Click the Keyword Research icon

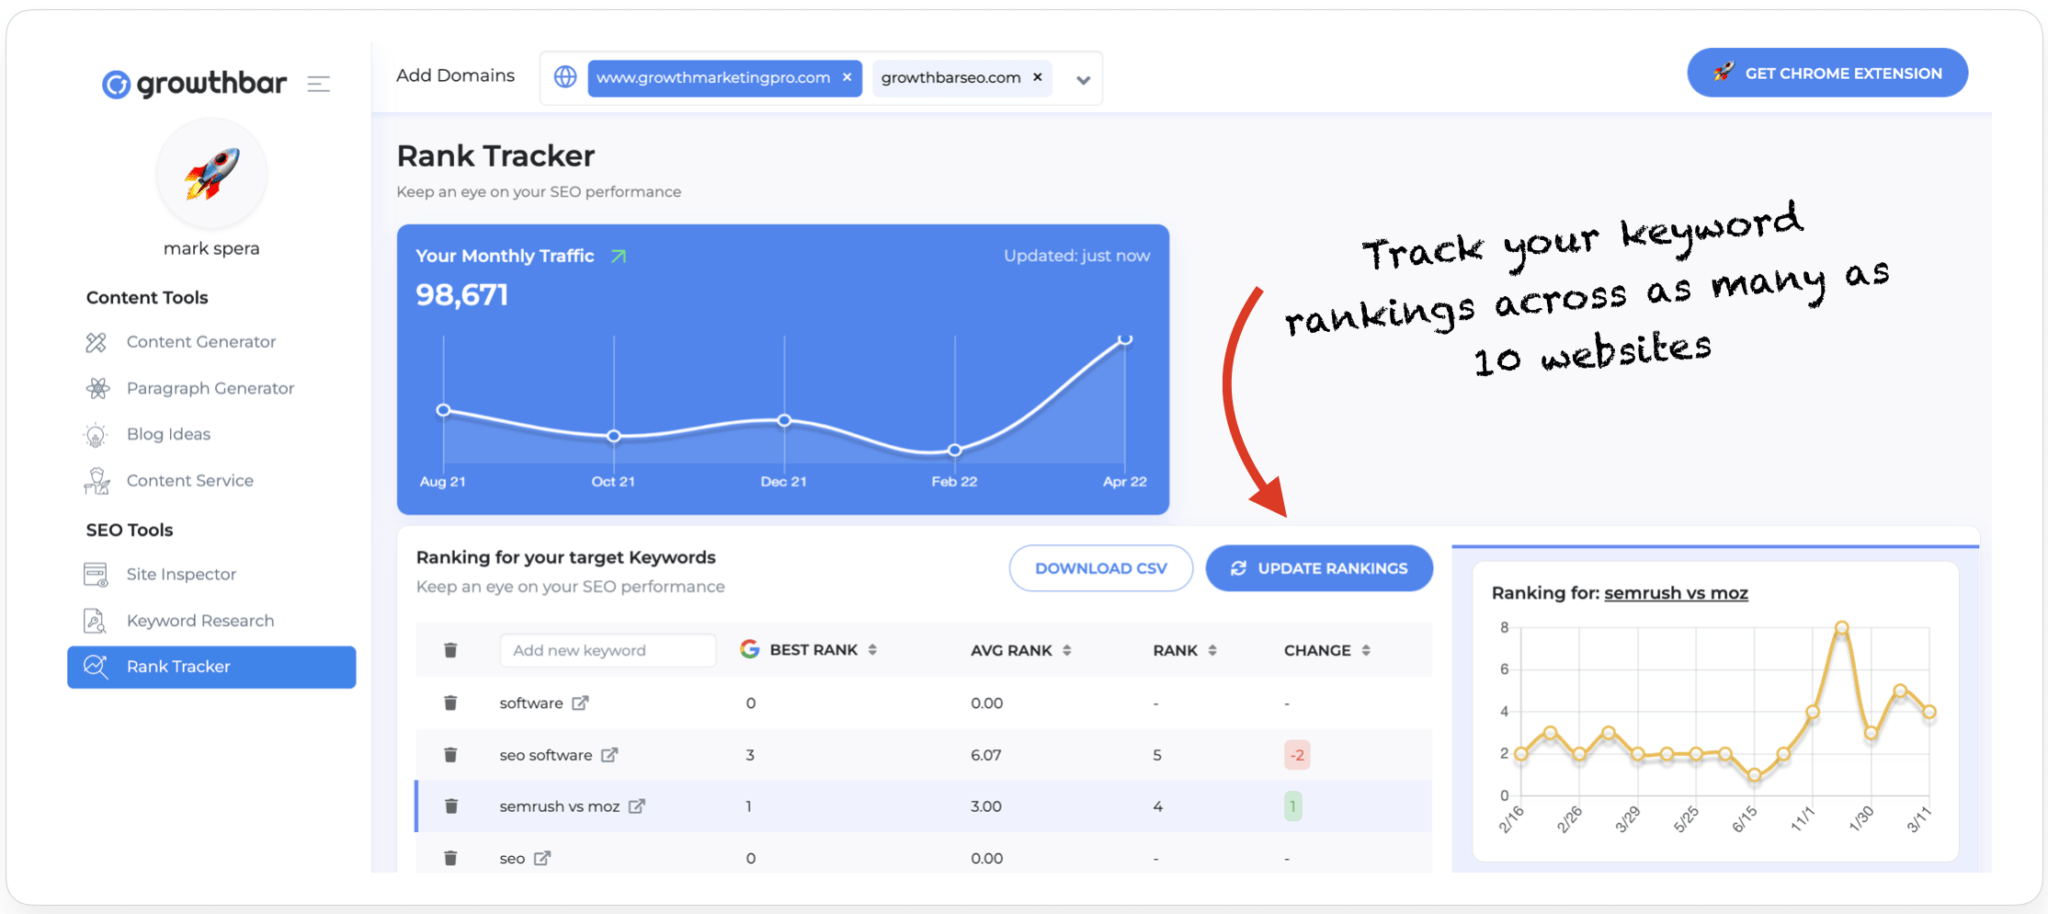[x=95, y=621]
